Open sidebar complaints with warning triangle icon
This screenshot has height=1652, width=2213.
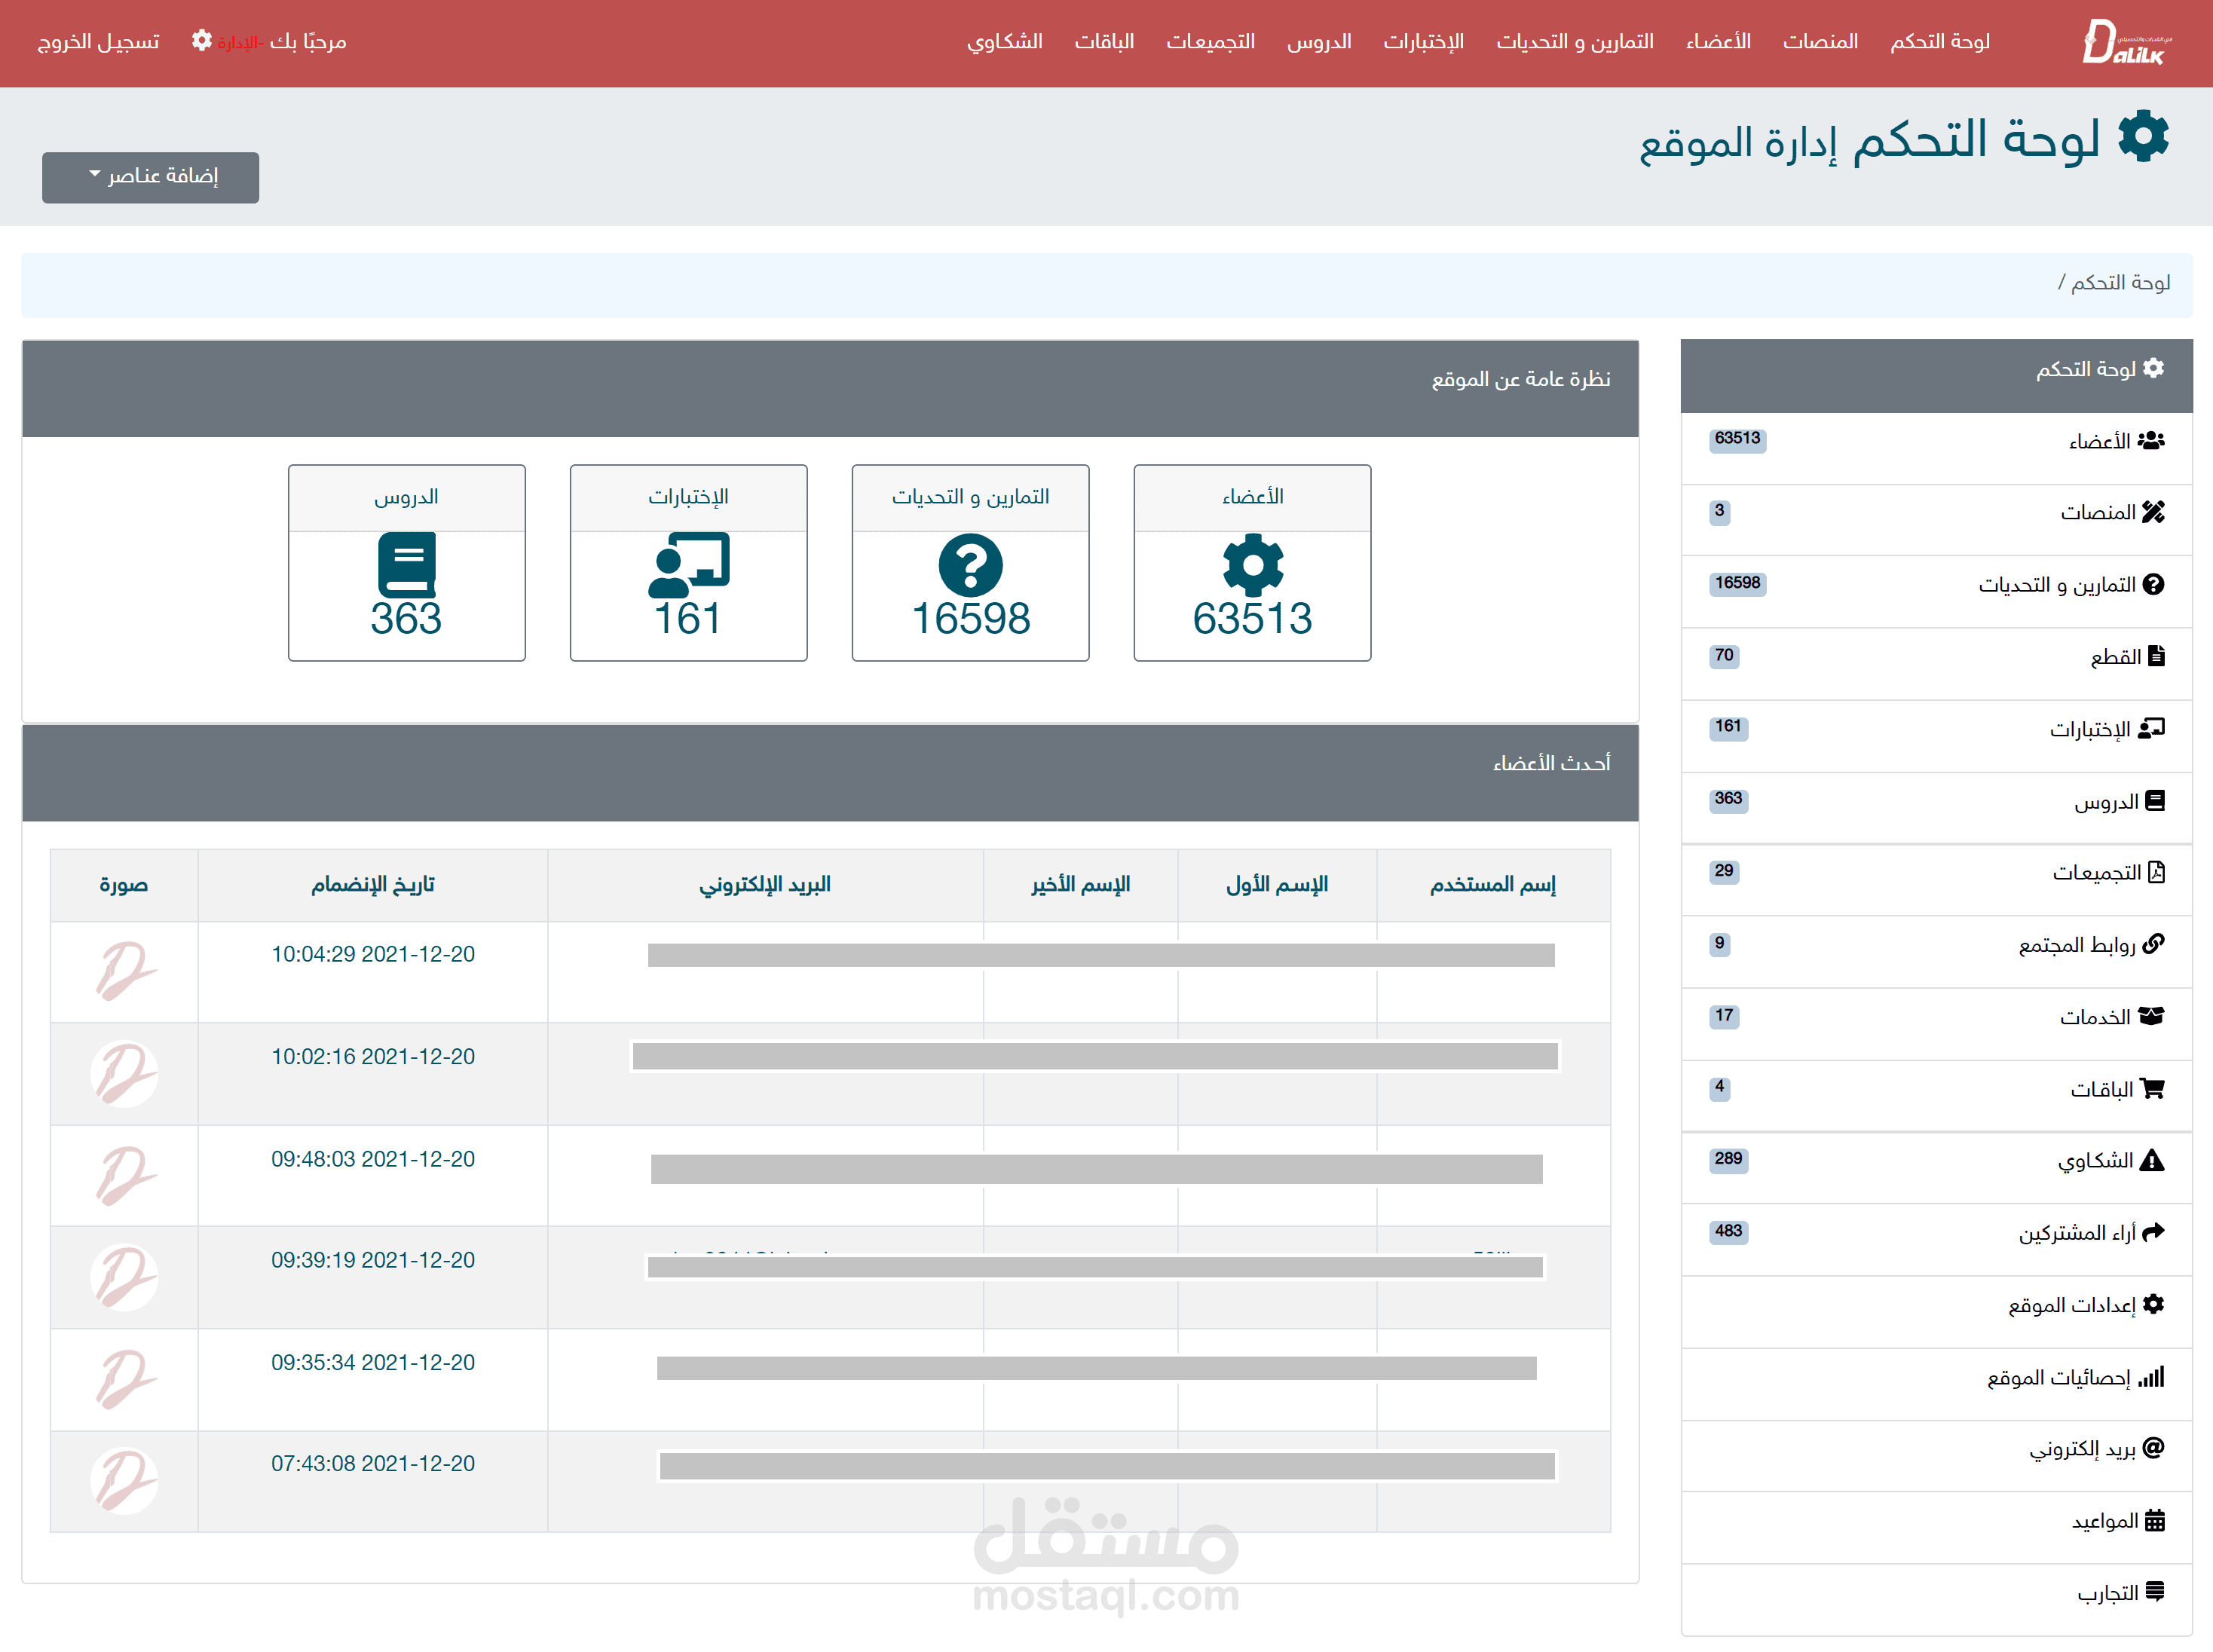coord(2110,1160)
